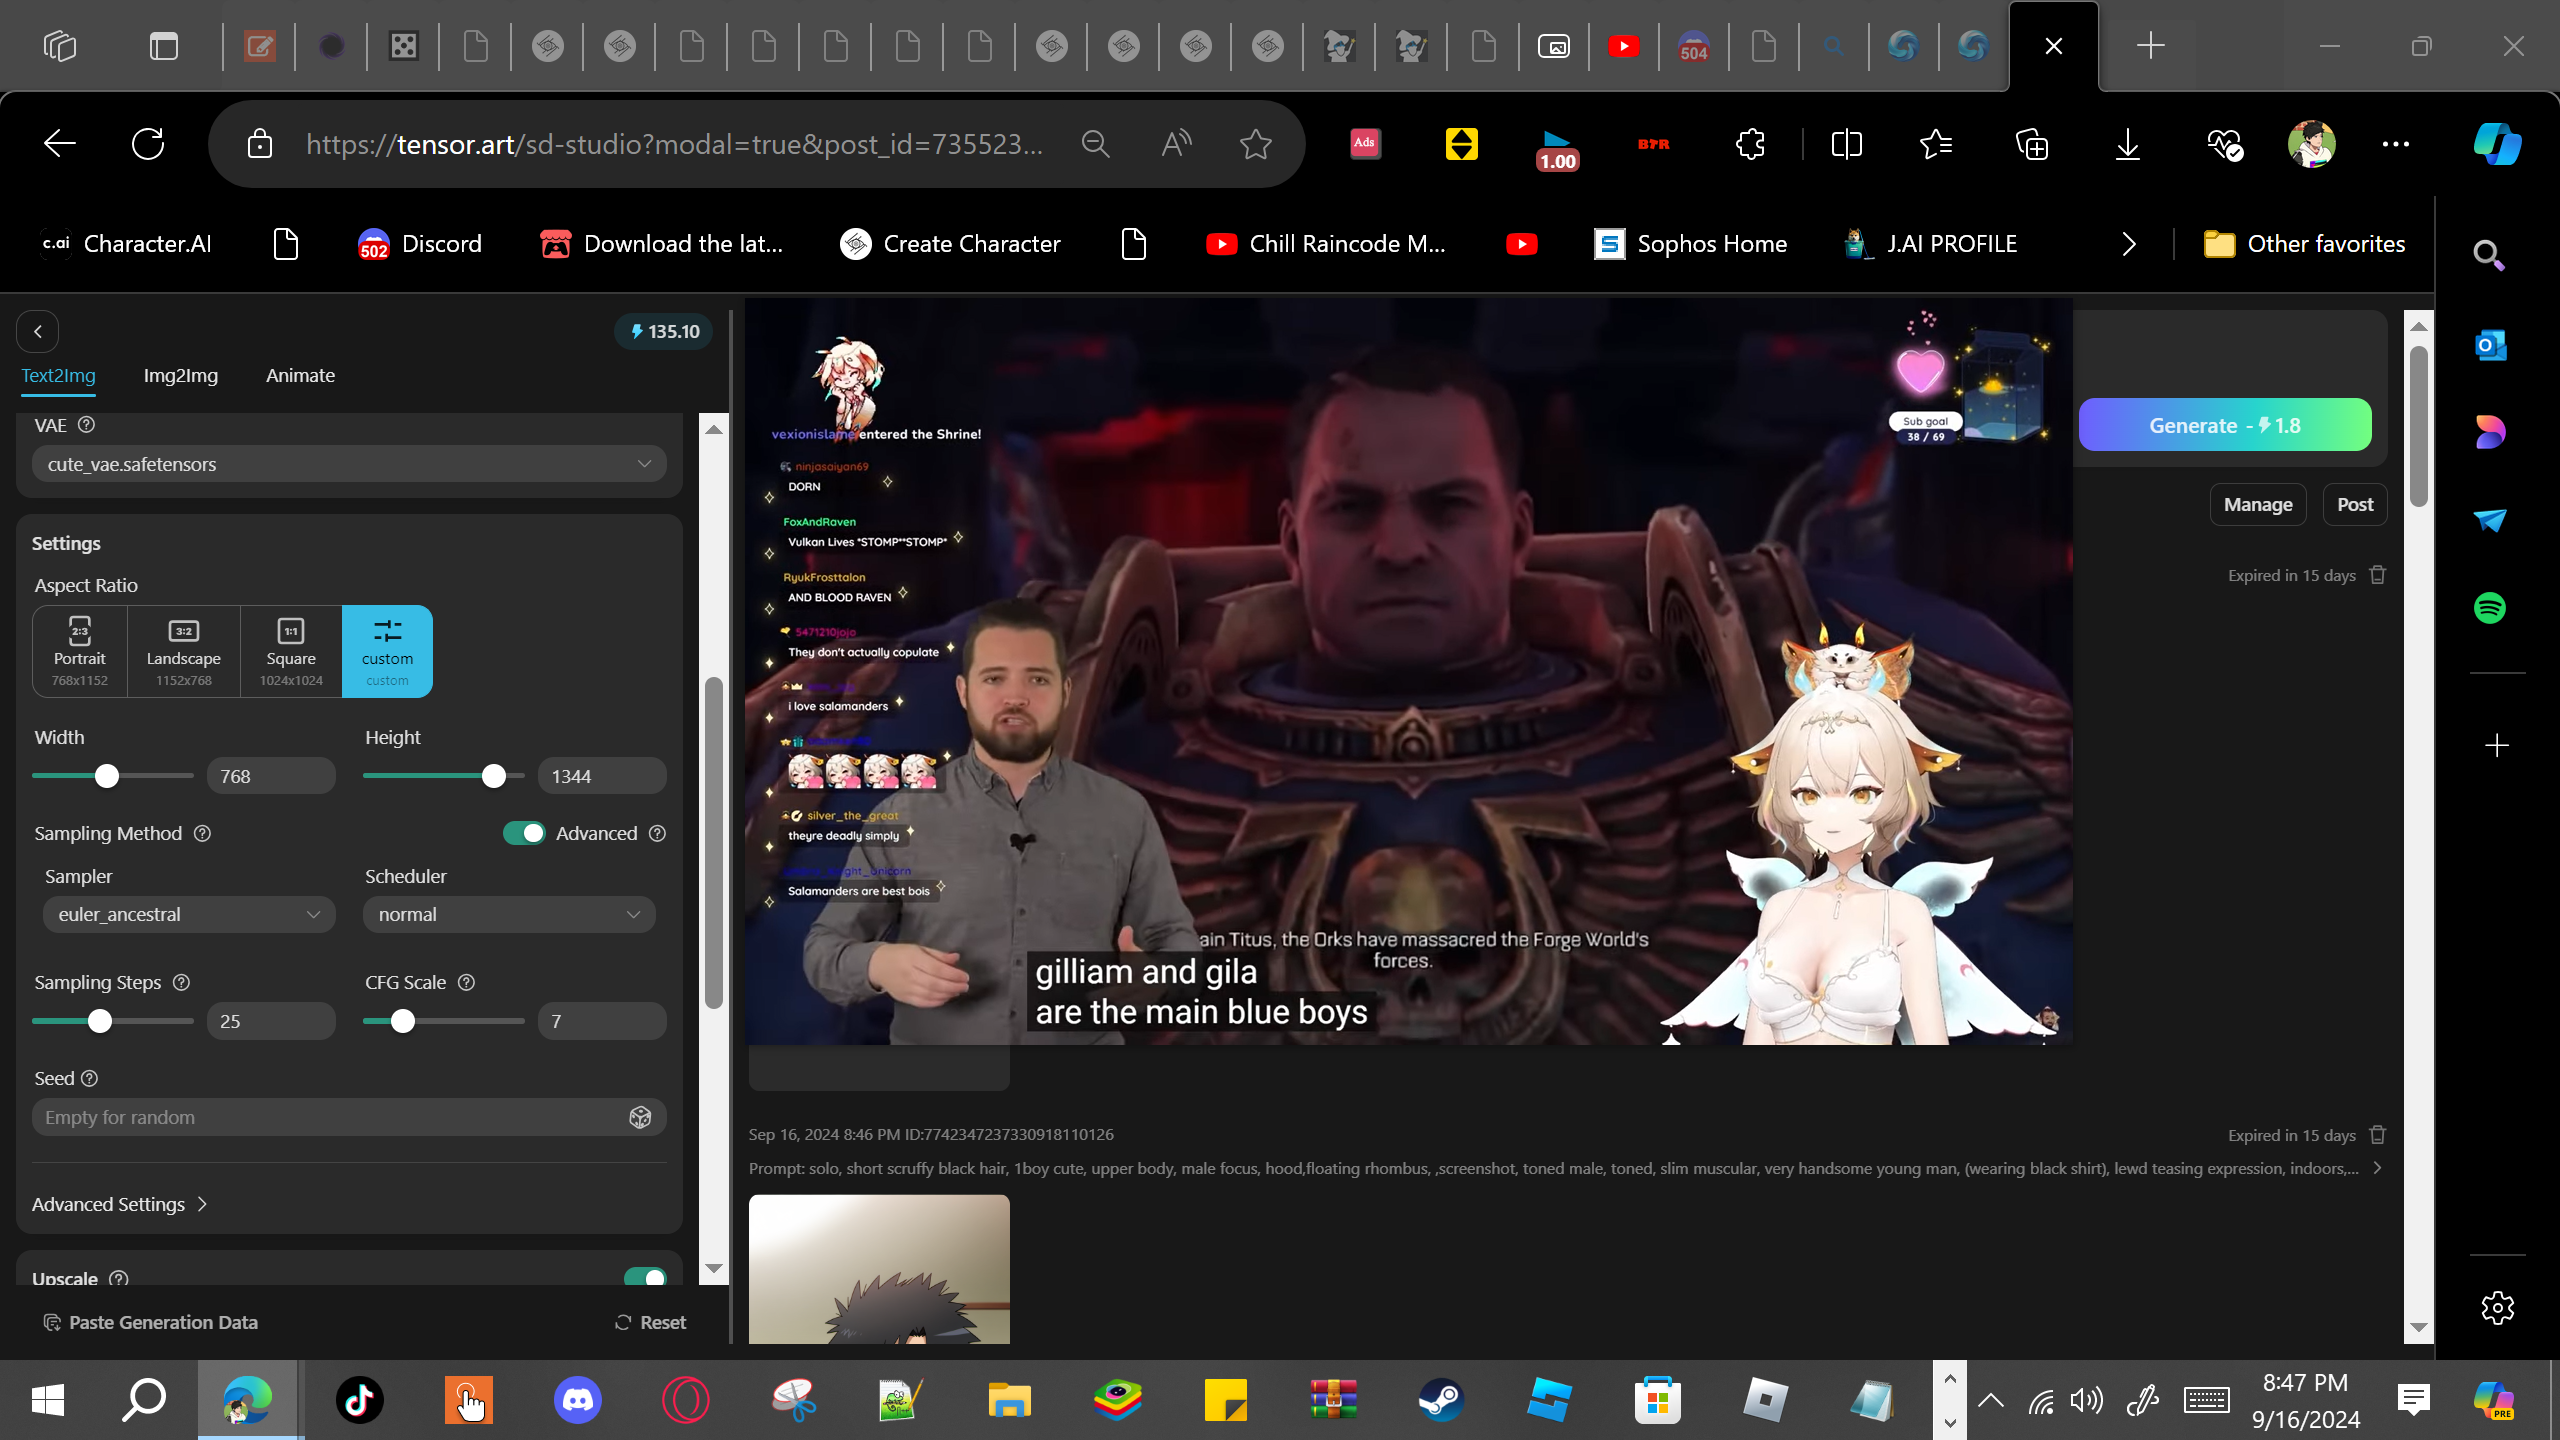The width and height of the screenshot is (2560, 1440).
Task: Open Other favorites folder
Action: (2305, 244)
